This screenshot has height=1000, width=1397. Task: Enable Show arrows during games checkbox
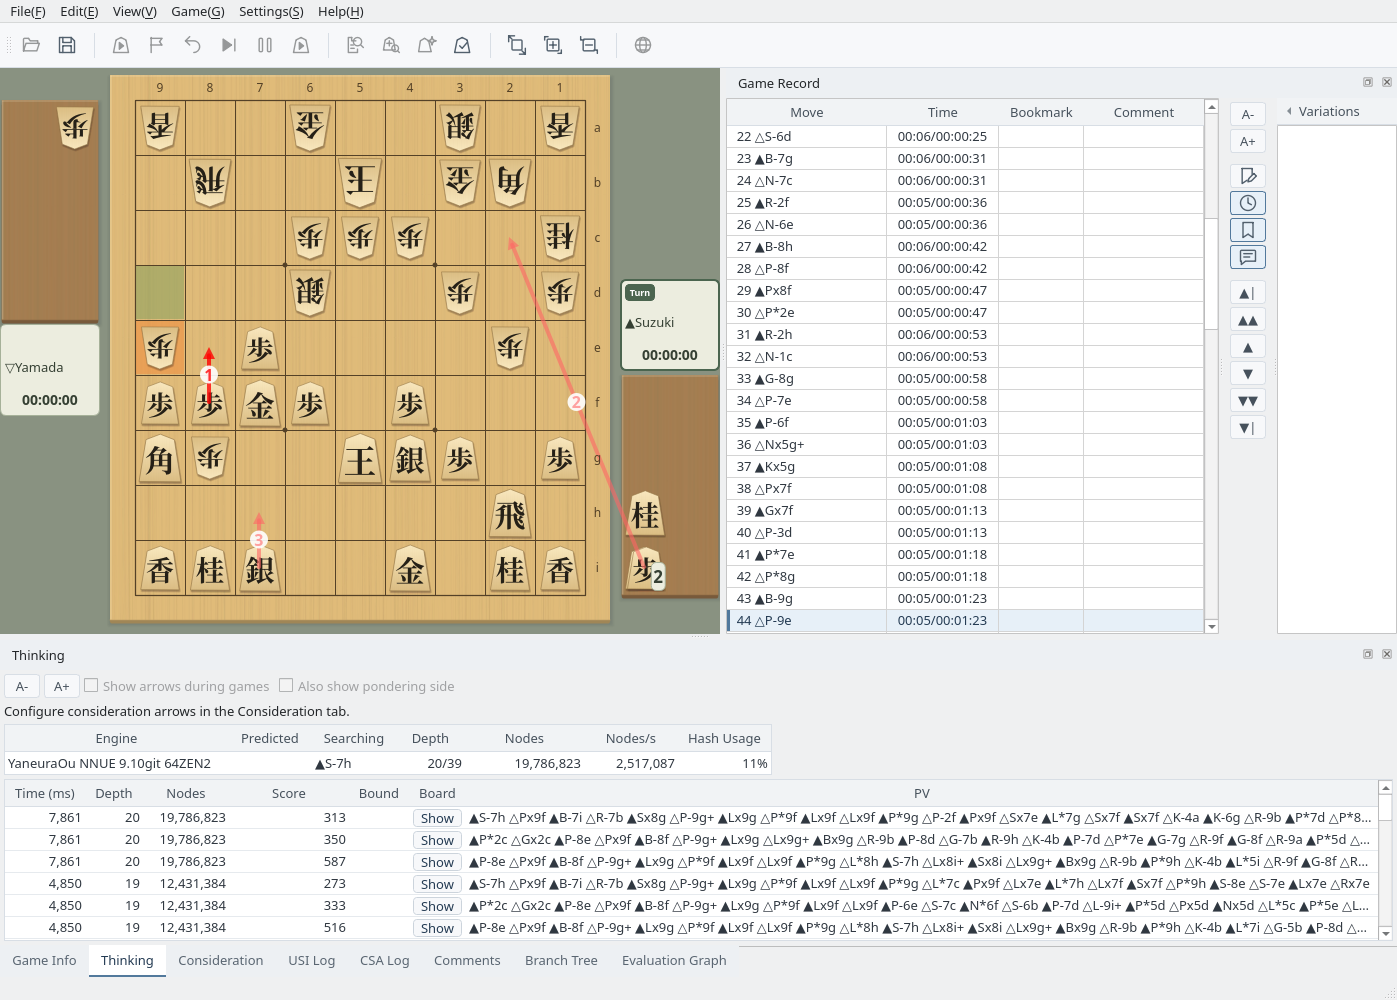point(91,686)
